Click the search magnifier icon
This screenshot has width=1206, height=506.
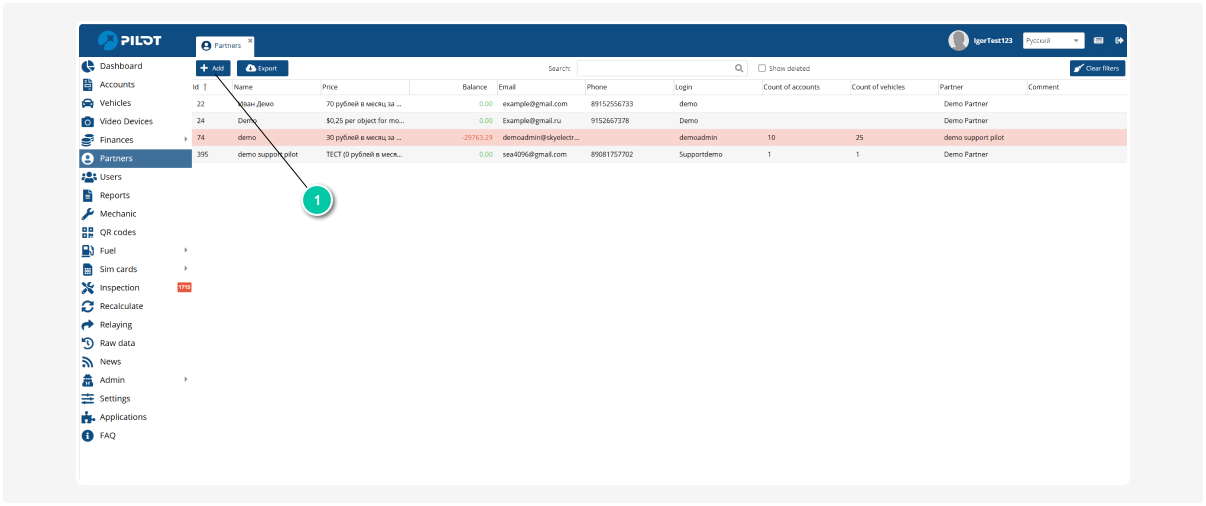[x=740, y=69]
